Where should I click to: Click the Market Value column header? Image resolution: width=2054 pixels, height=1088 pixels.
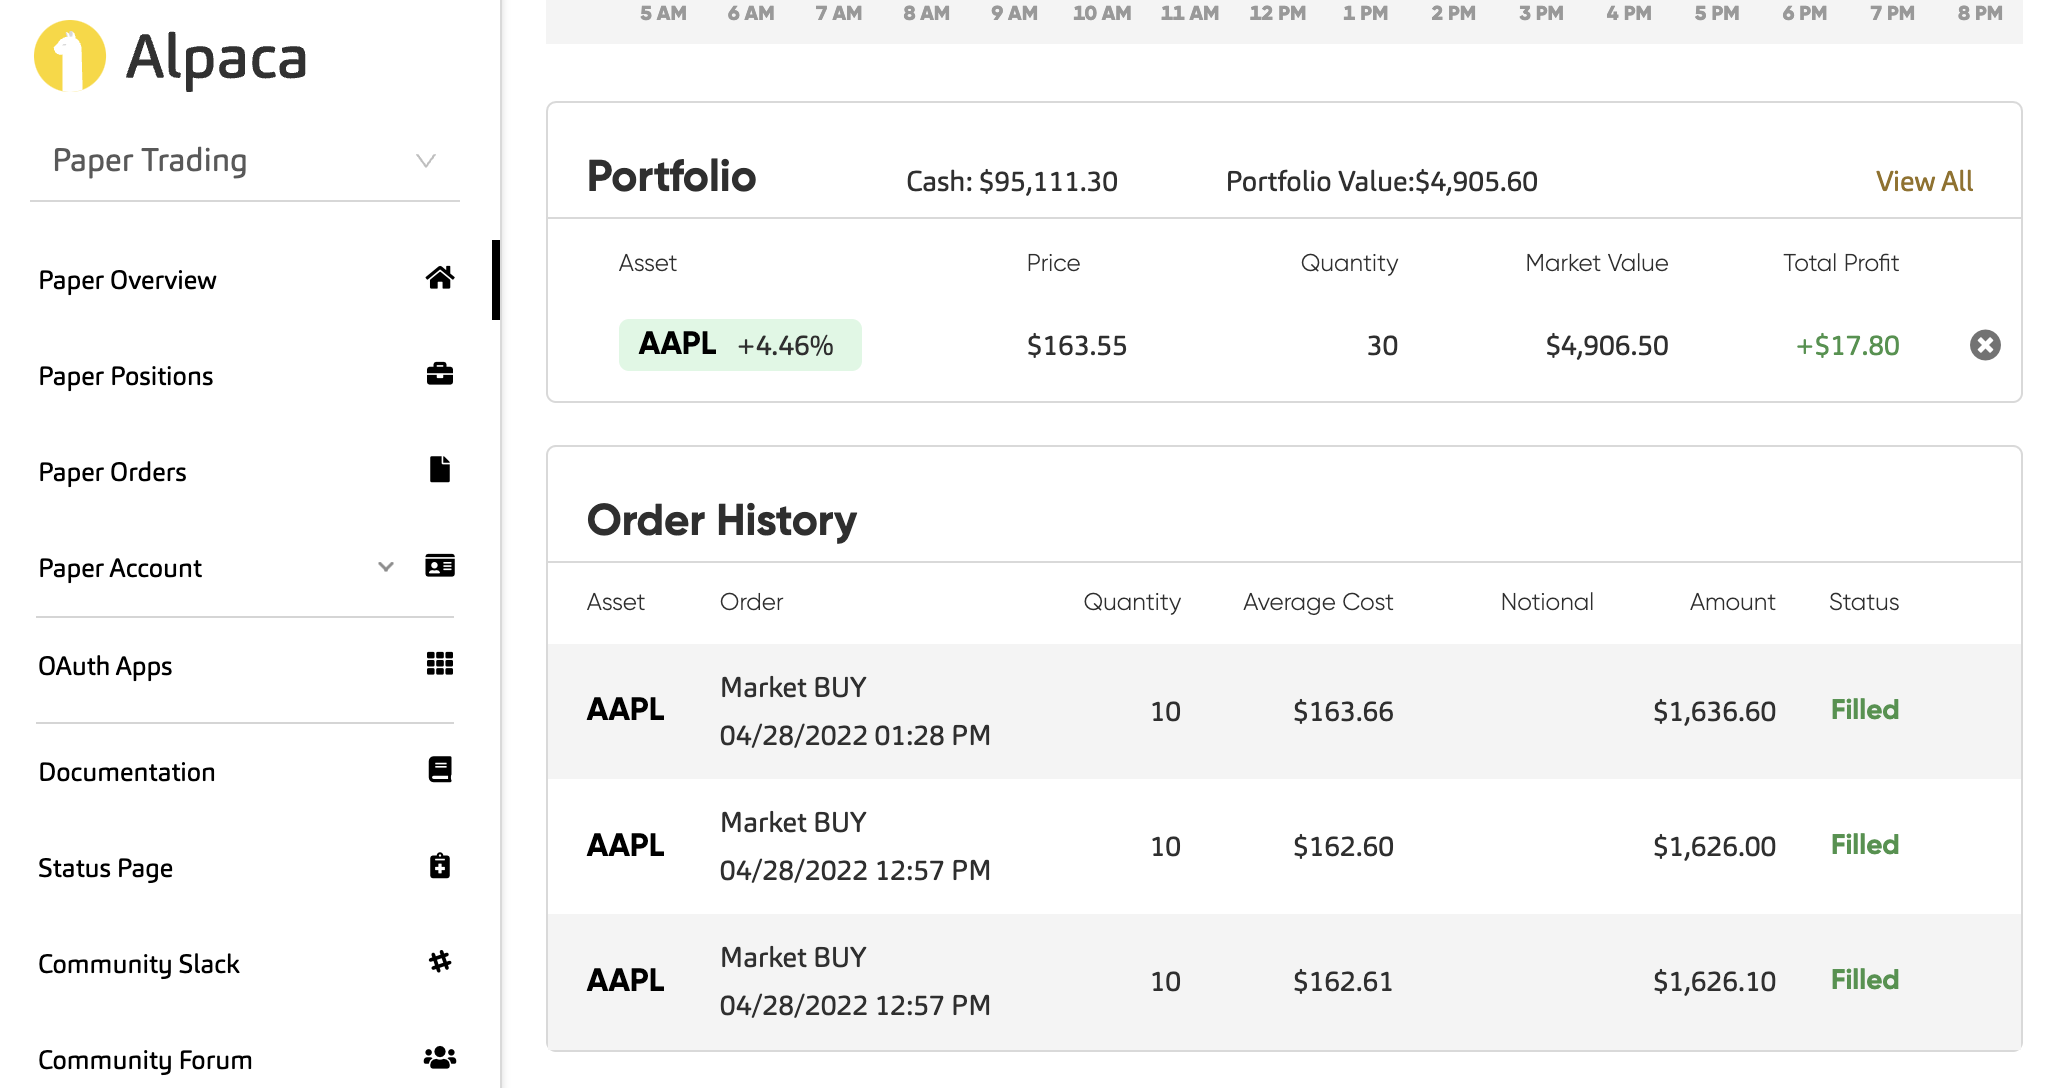pyautogui.click(x=1597, y=263)
